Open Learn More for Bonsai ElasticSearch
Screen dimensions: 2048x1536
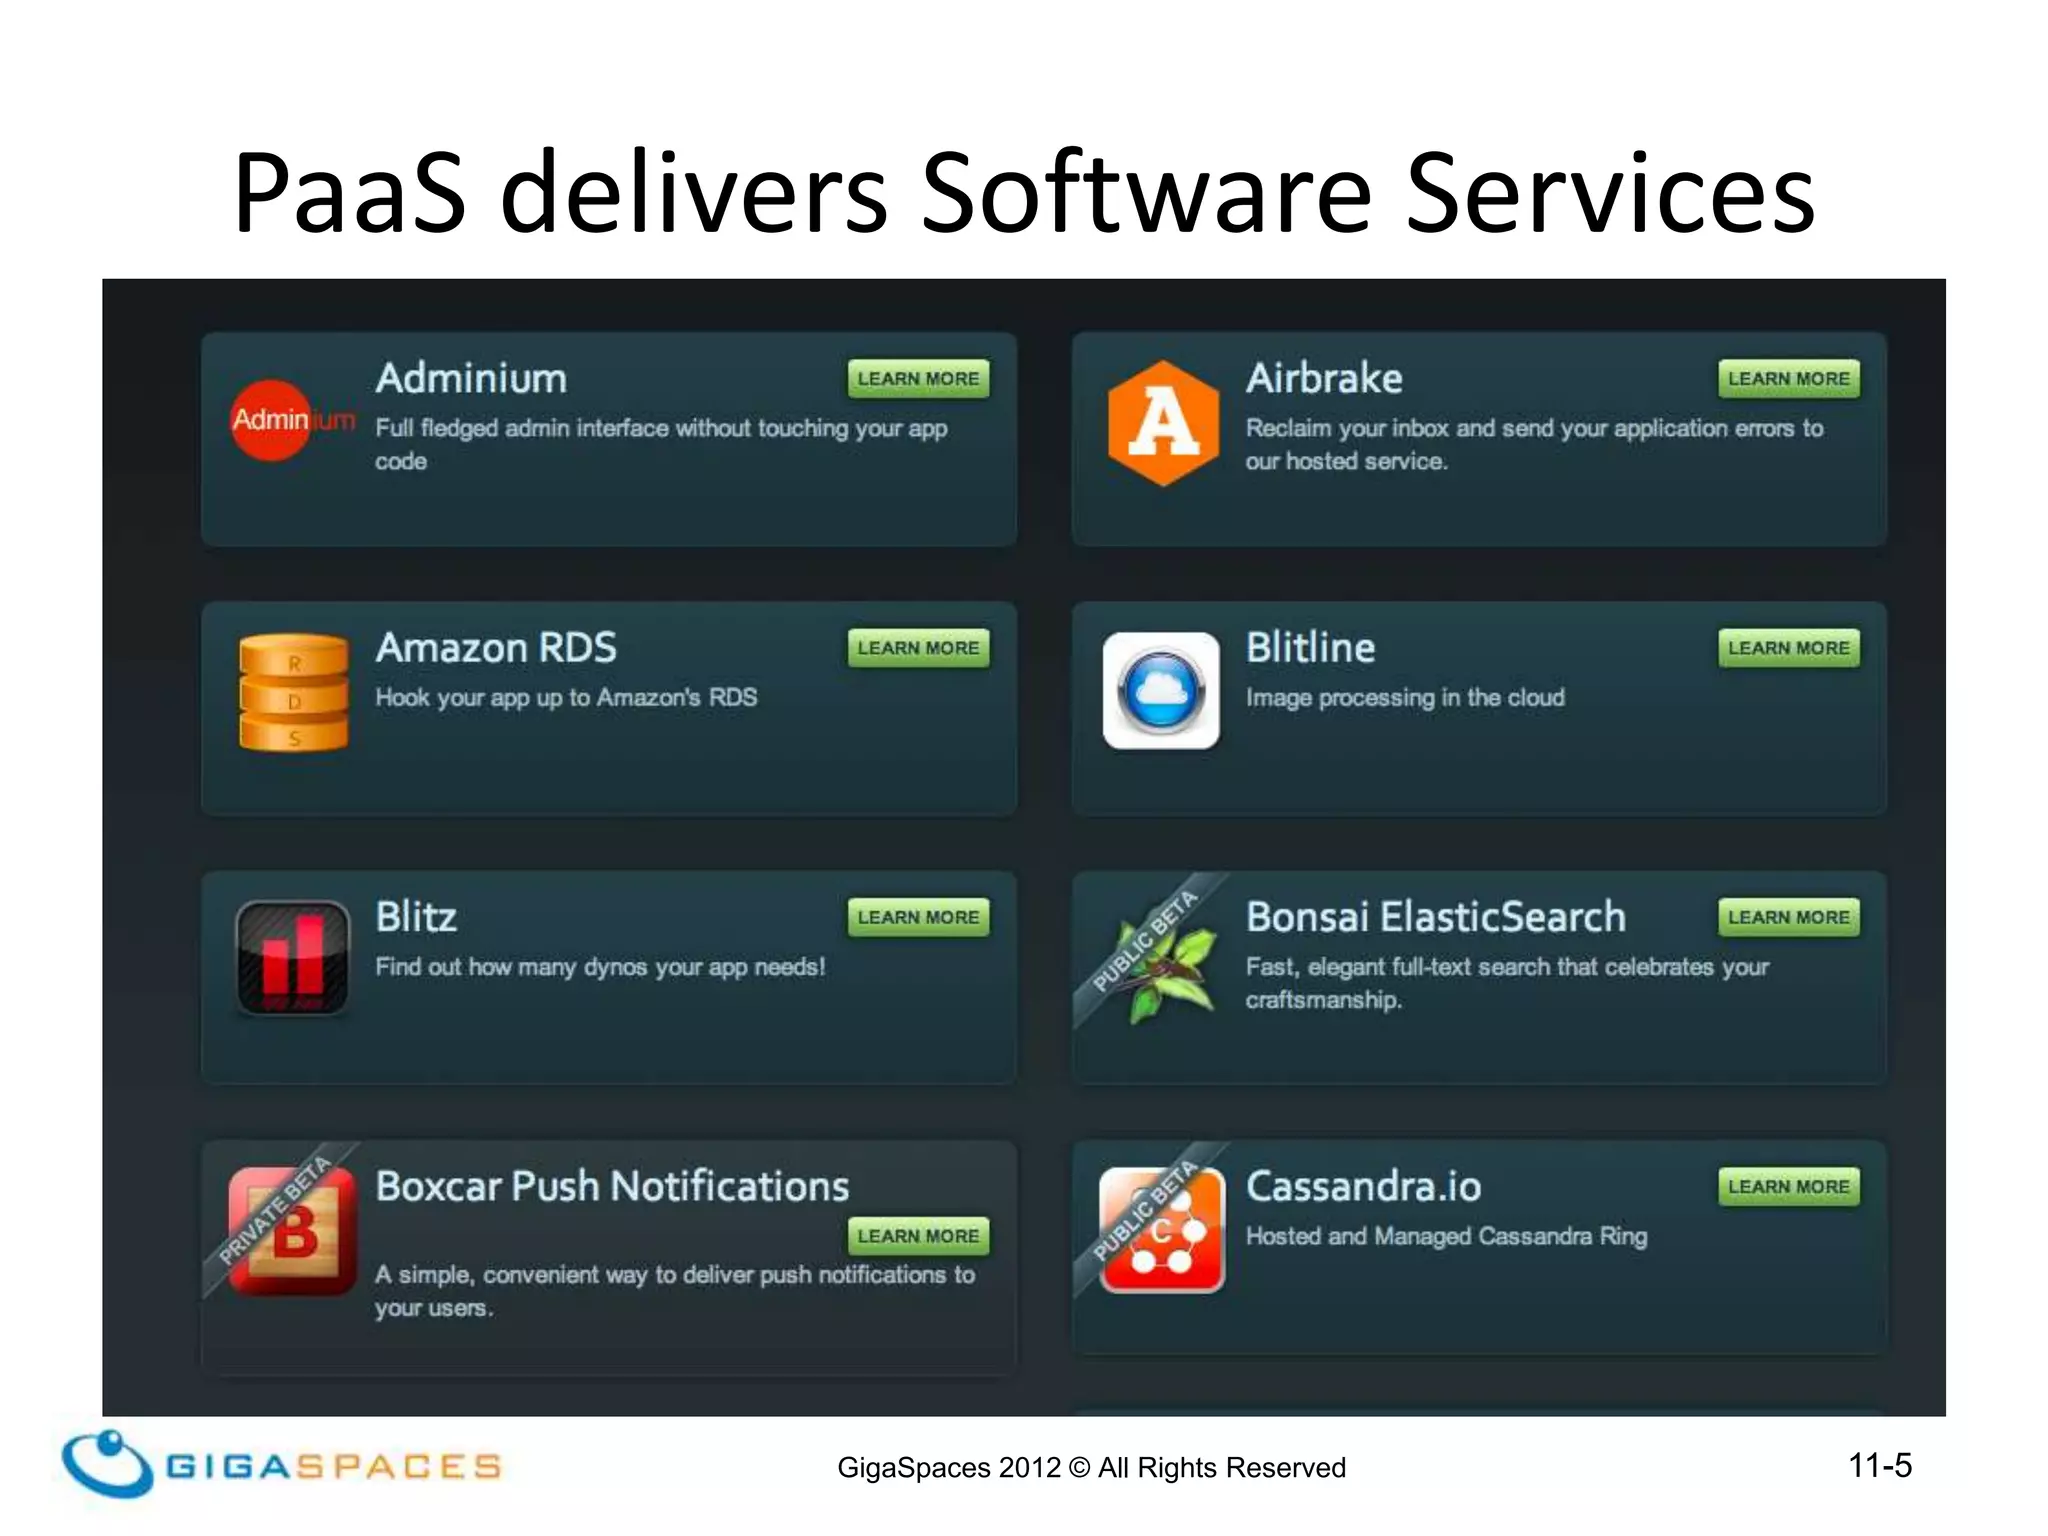pyautogui.click(x=1789, y=917)
